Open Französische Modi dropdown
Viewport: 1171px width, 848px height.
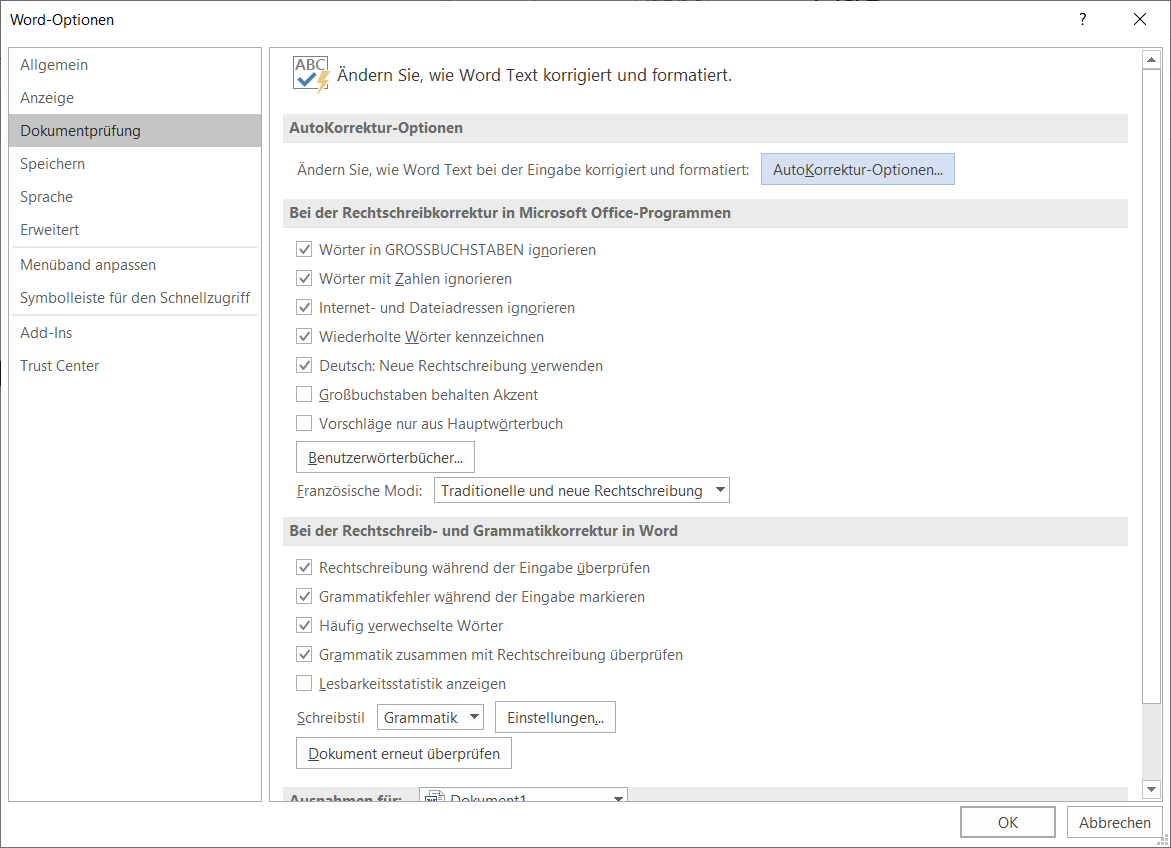point(581,491)
